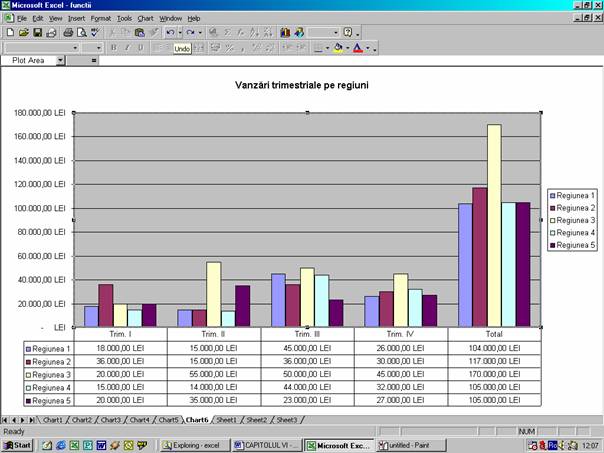Switch to the Sheet1 tab

(x=227, y=420)
